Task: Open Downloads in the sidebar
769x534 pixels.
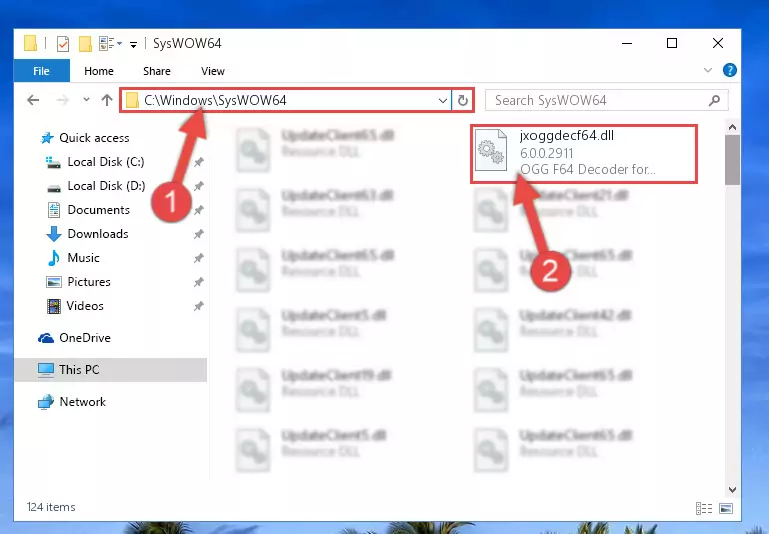Action: click(98, 234)
